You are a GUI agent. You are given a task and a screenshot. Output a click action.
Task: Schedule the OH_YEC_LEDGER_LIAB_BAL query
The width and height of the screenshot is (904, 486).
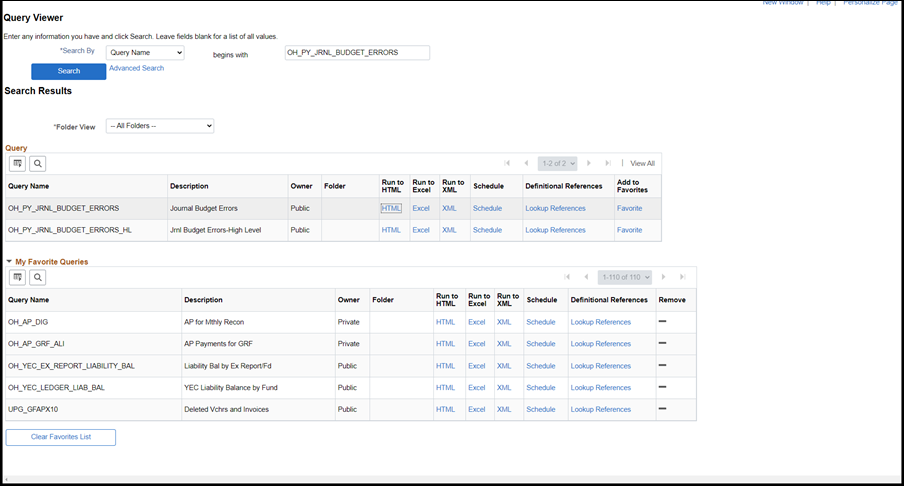tap(541, 388)
